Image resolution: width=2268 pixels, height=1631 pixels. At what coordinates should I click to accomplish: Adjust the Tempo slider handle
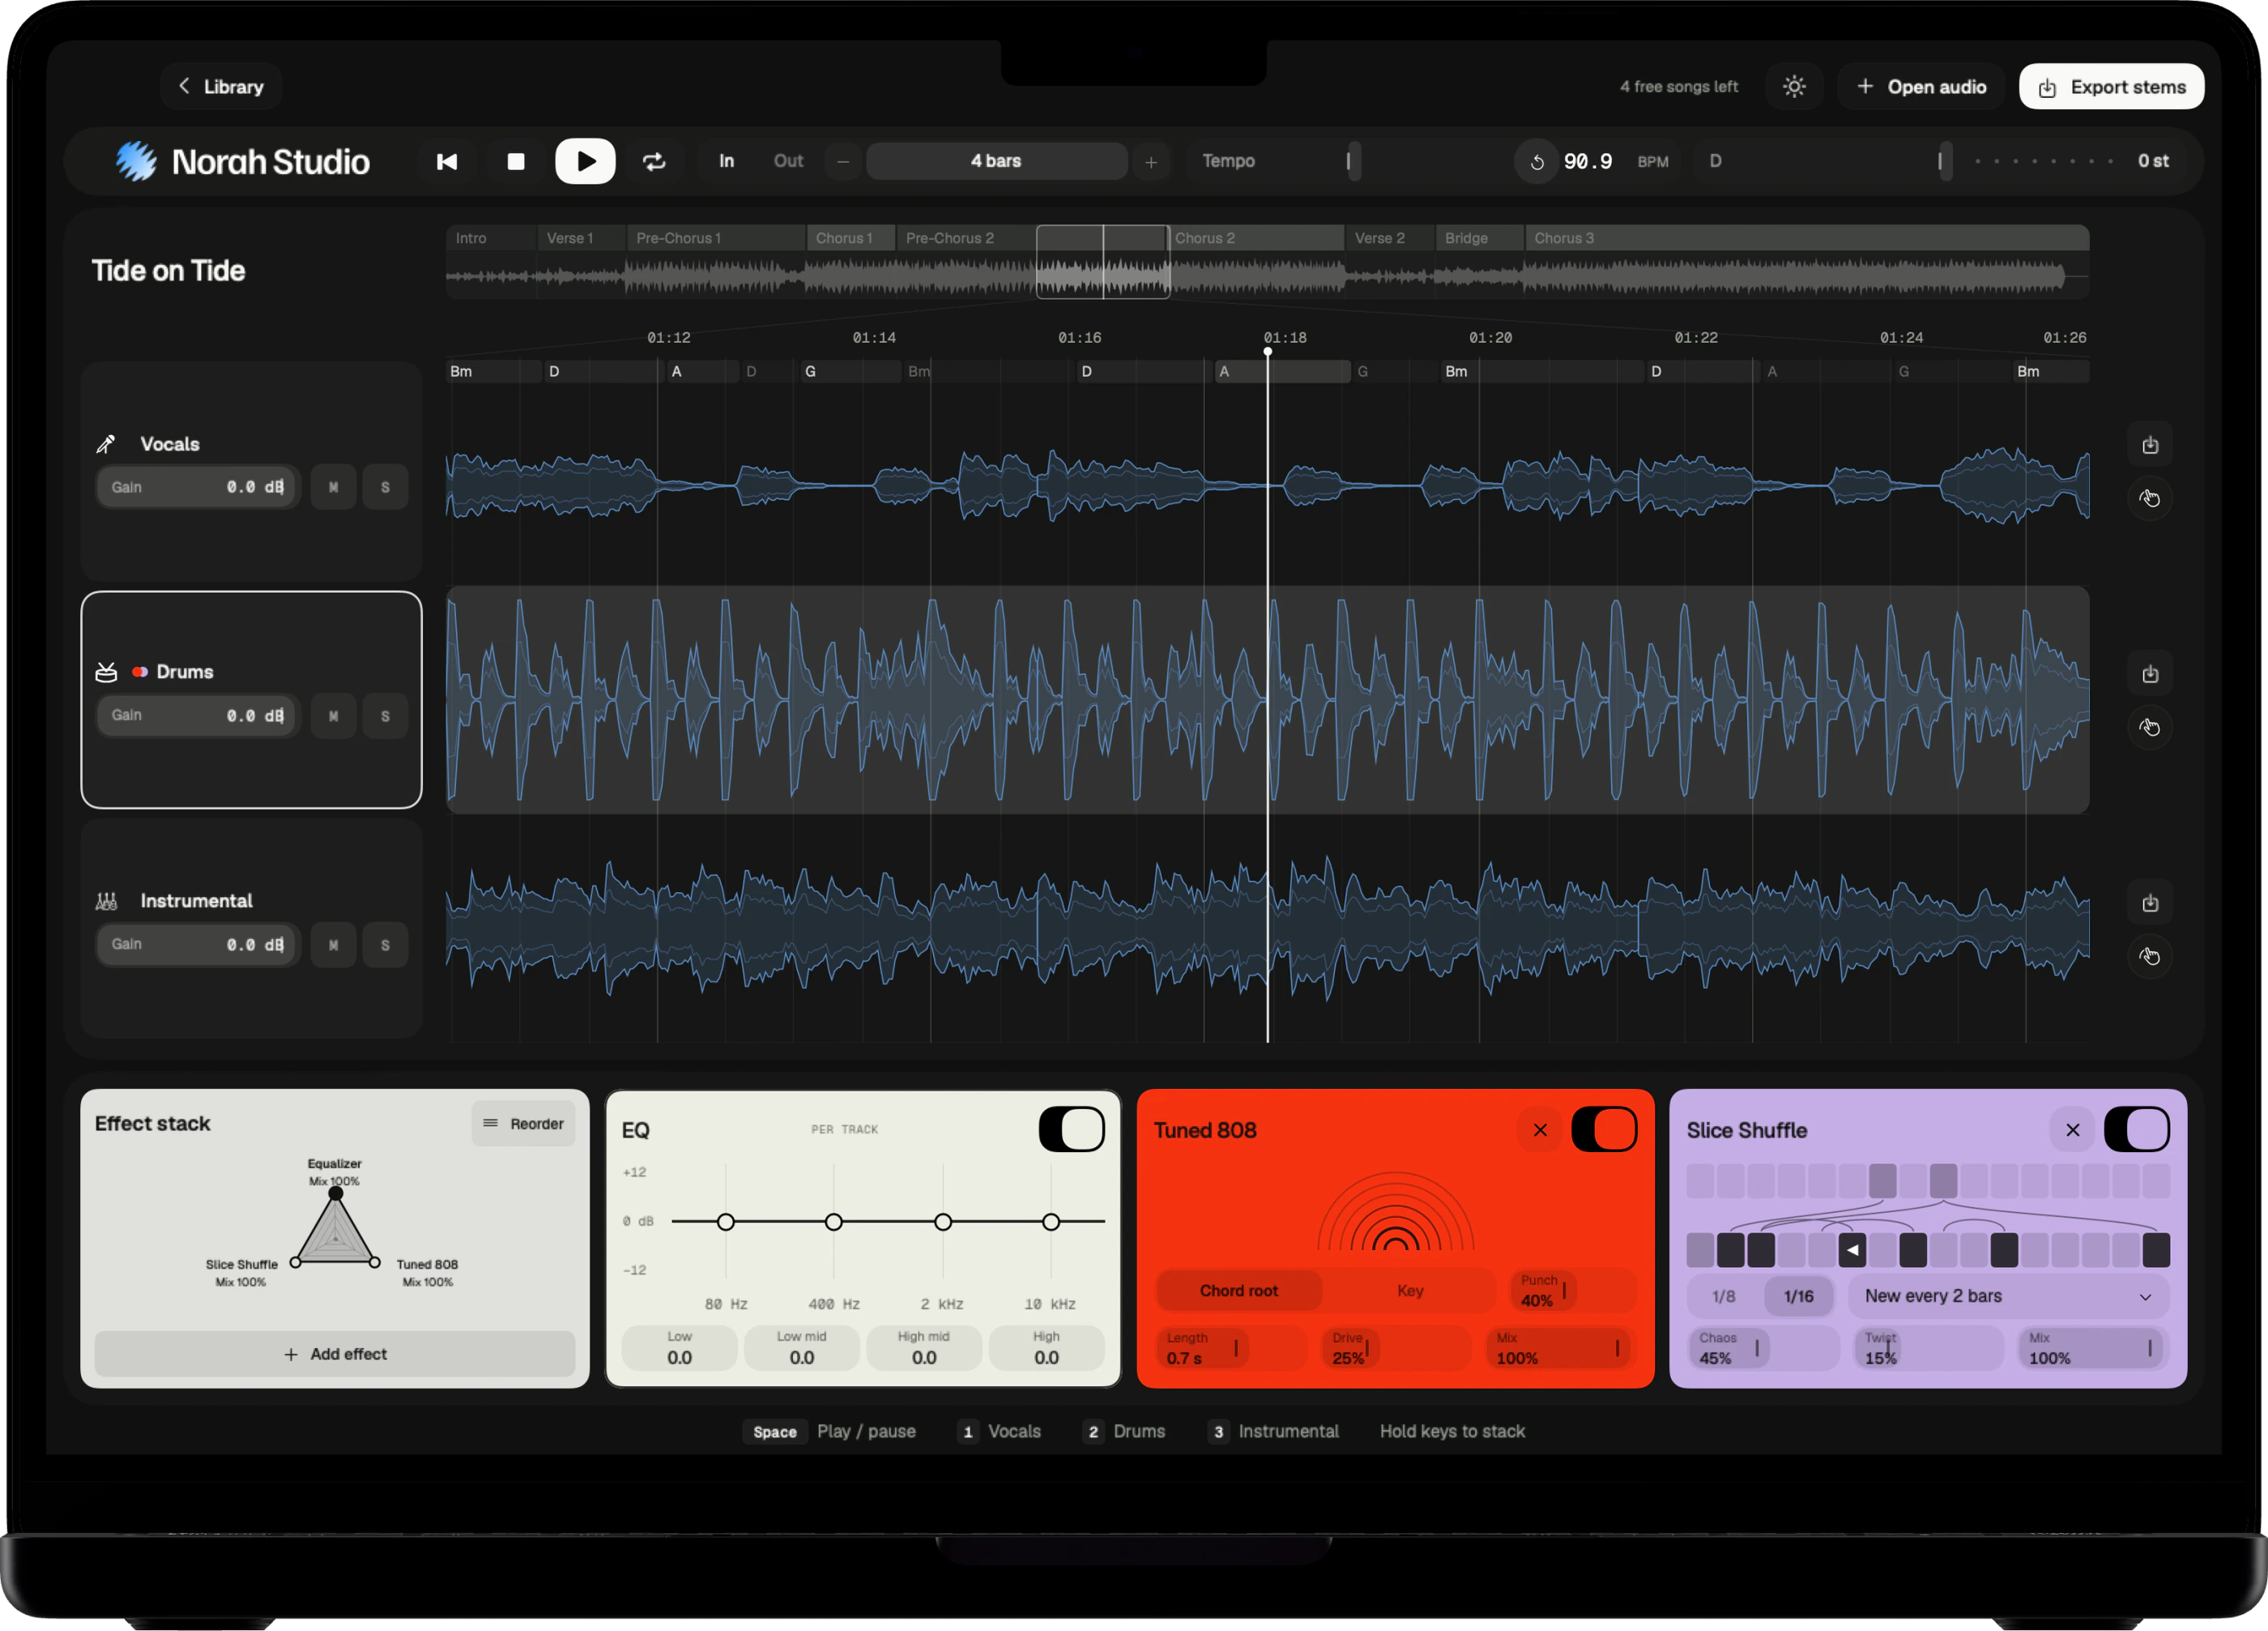[x=1353, y=161]
